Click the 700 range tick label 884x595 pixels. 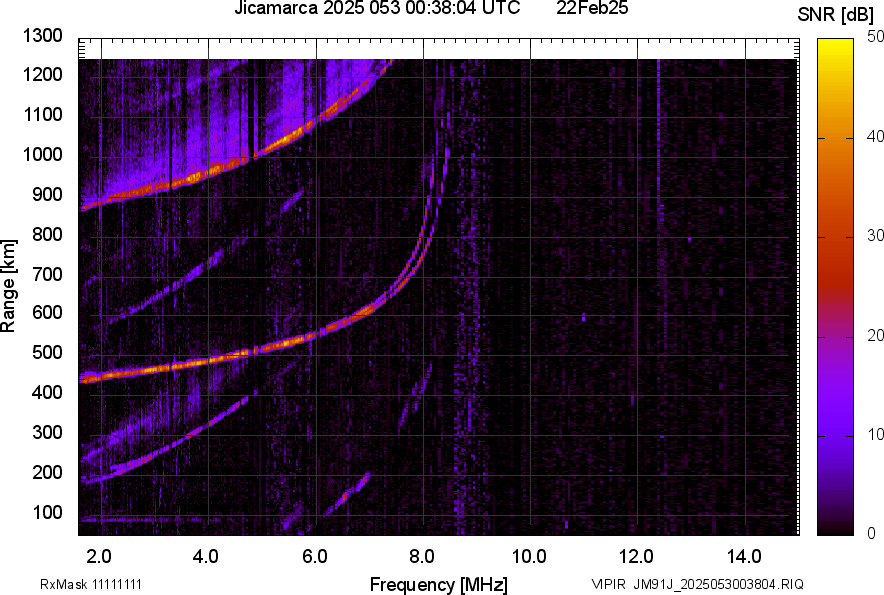pos(47,274)
